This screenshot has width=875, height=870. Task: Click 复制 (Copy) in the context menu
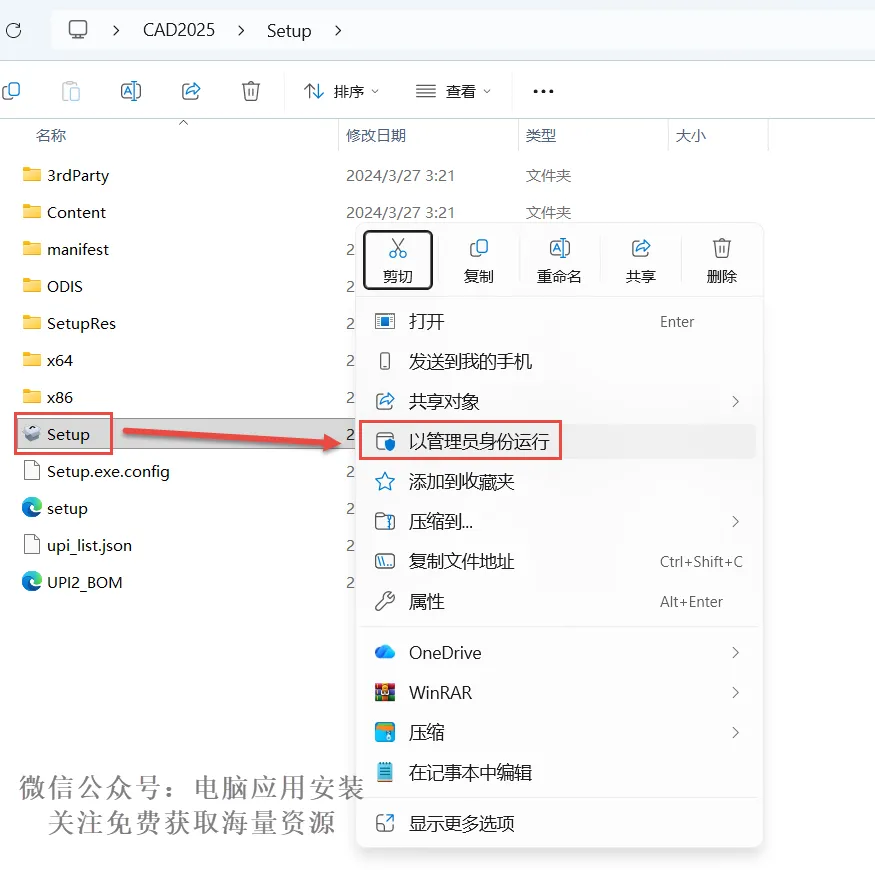[x=478, y=260]
